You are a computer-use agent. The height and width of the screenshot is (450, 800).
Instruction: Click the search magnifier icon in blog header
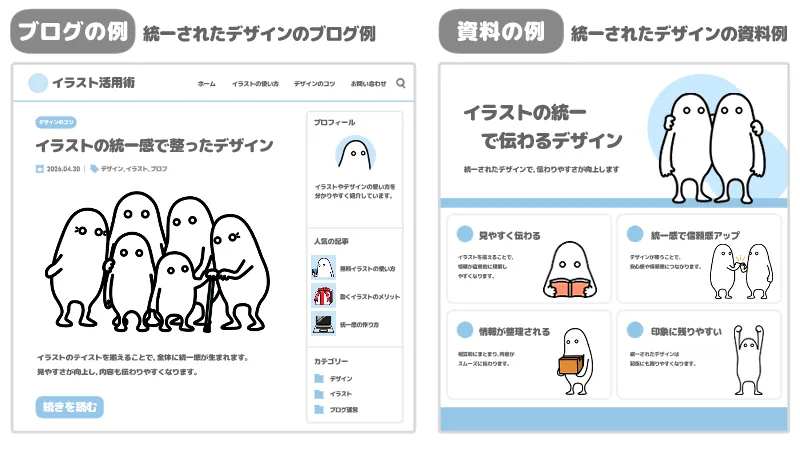point(401,83)
